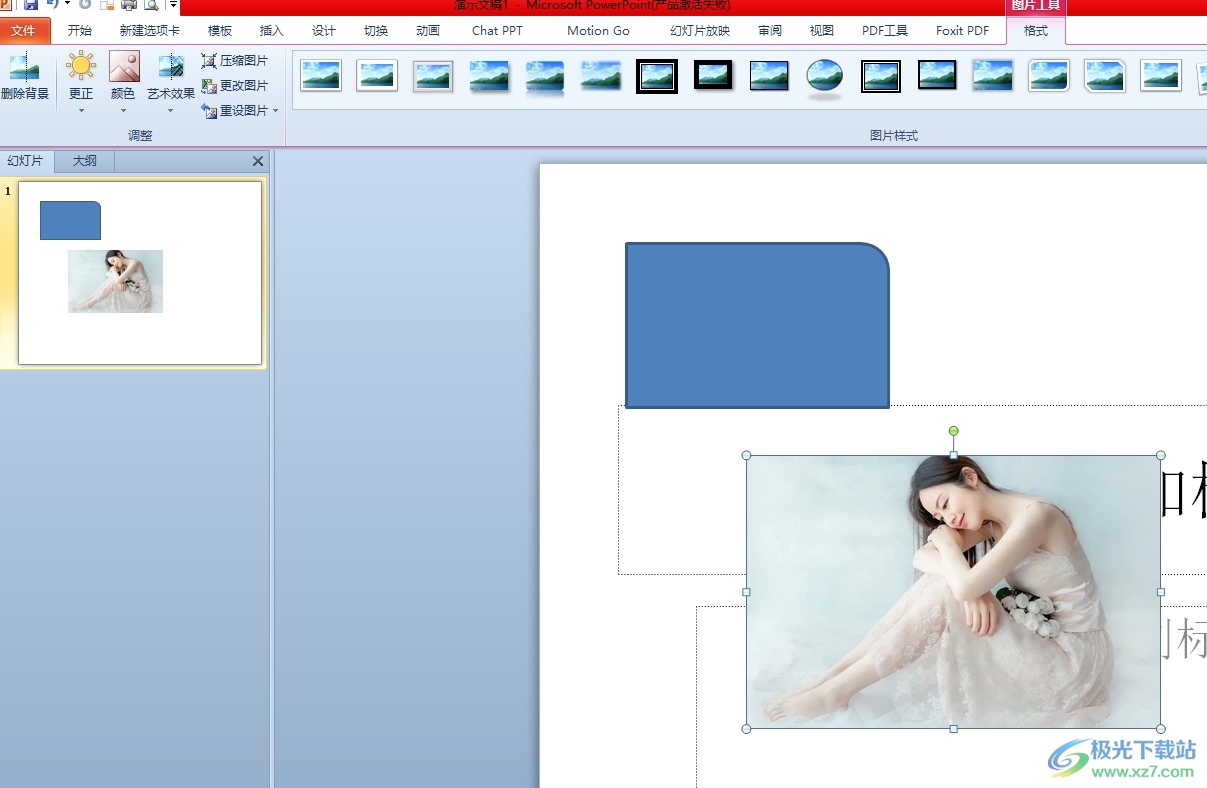Screen dimensions: 1207x788
Task: Click the Change Picture (更改图片) icon
Action: pos(209,86)
